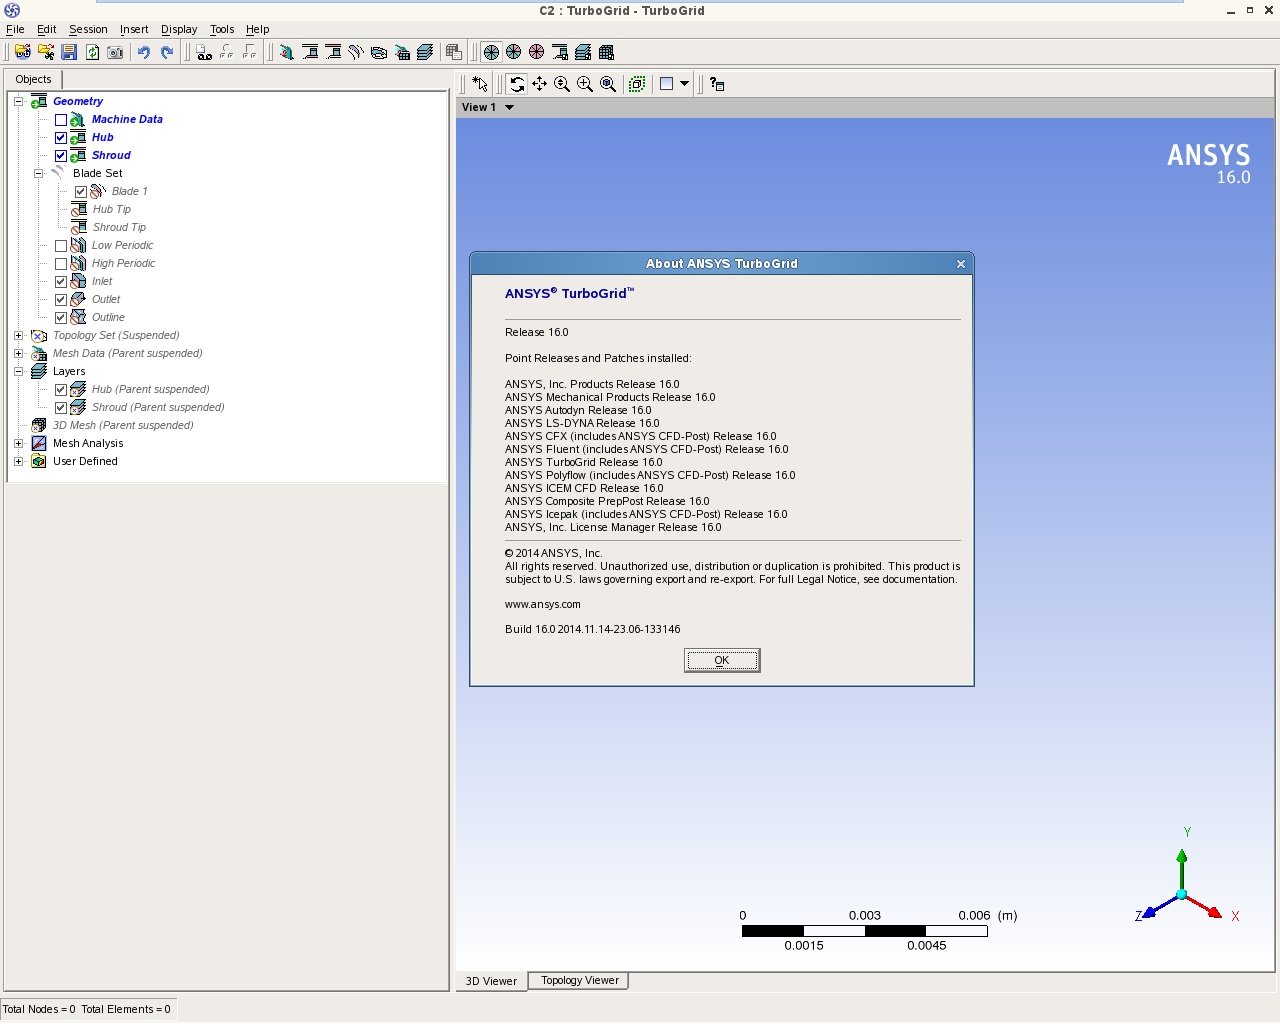Viewport: 1280px width, 1024px height.
Task: Click the pink blade-wheel display icon
Action: click(537, 52)
